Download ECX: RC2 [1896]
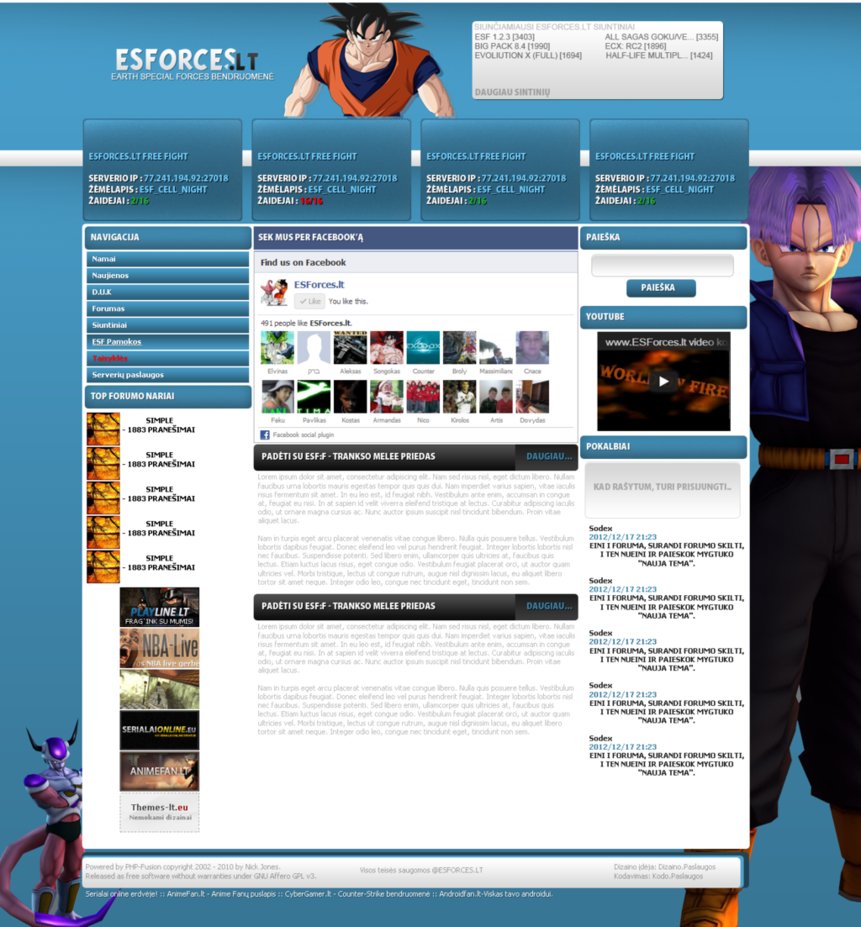This screenshot has width=861, height=927. [635, 46]
